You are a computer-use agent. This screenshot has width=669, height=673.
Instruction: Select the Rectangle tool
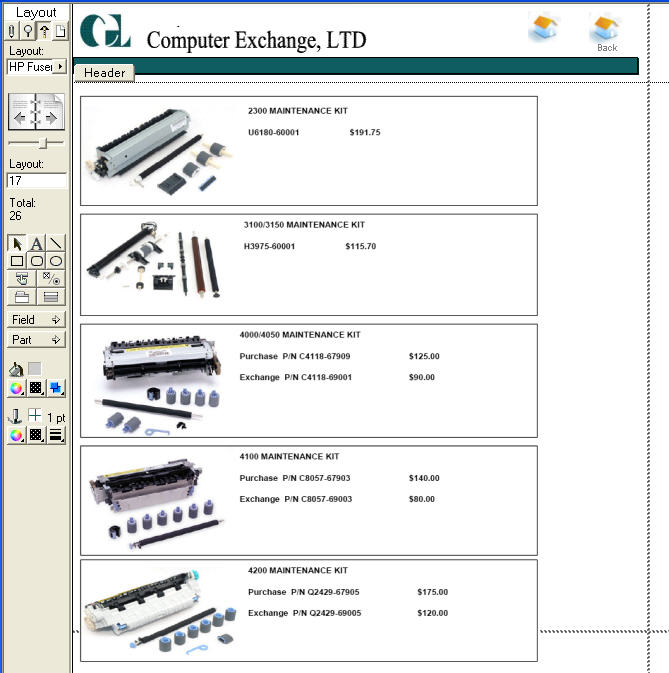(x=17, y=261)
